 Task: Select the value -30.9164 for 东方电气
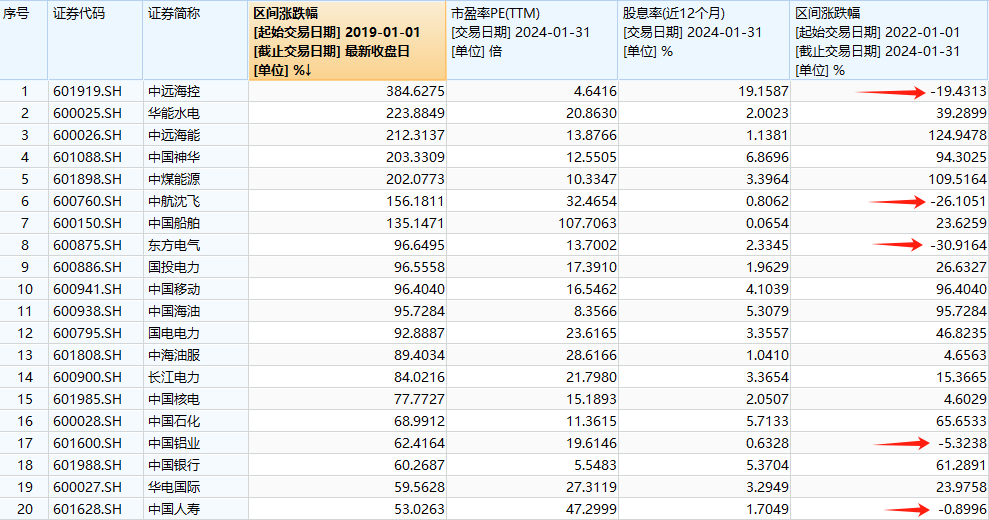click(x=958, y=245)
